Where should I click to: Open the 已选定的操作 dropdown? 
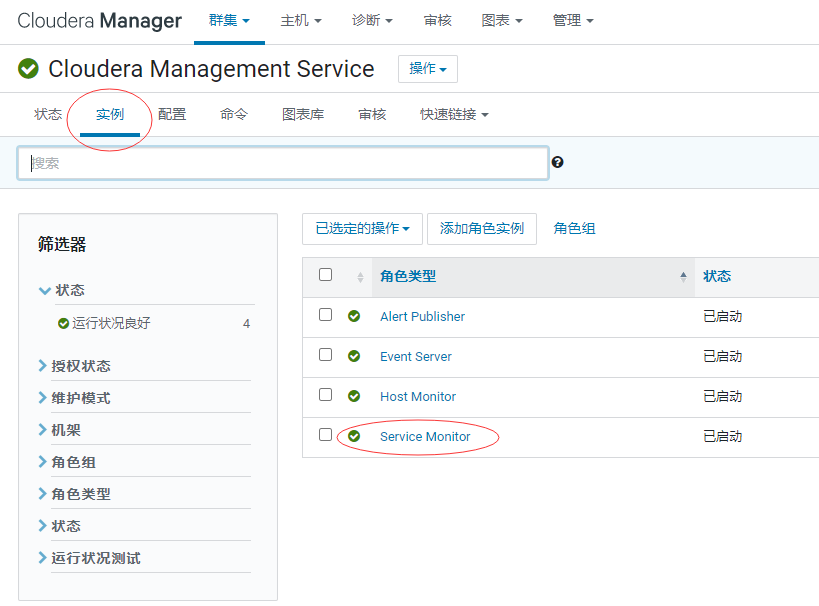pos(362,229)
